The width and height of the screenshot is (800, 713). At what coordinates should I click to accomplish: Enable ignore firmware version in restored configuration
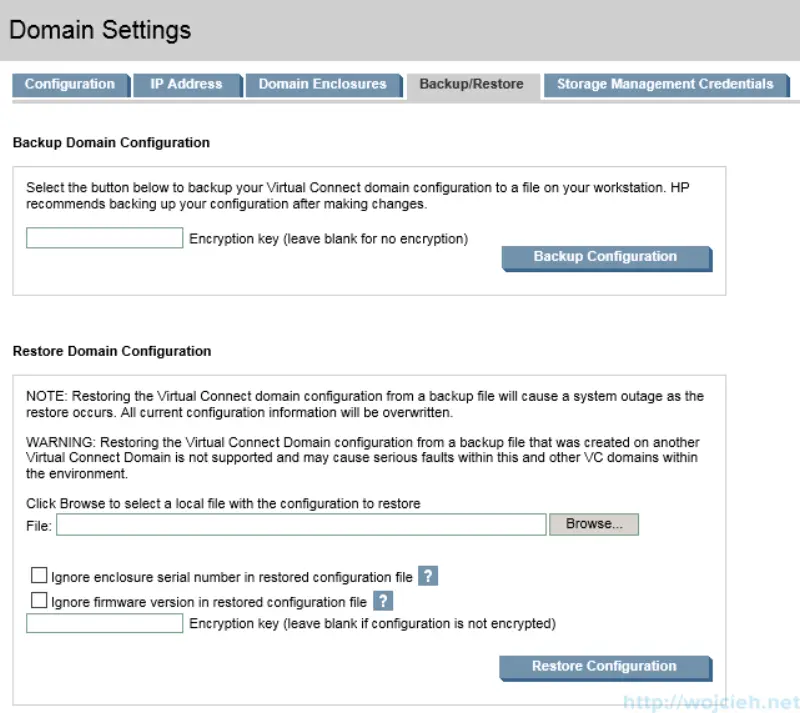click(39, 600)
